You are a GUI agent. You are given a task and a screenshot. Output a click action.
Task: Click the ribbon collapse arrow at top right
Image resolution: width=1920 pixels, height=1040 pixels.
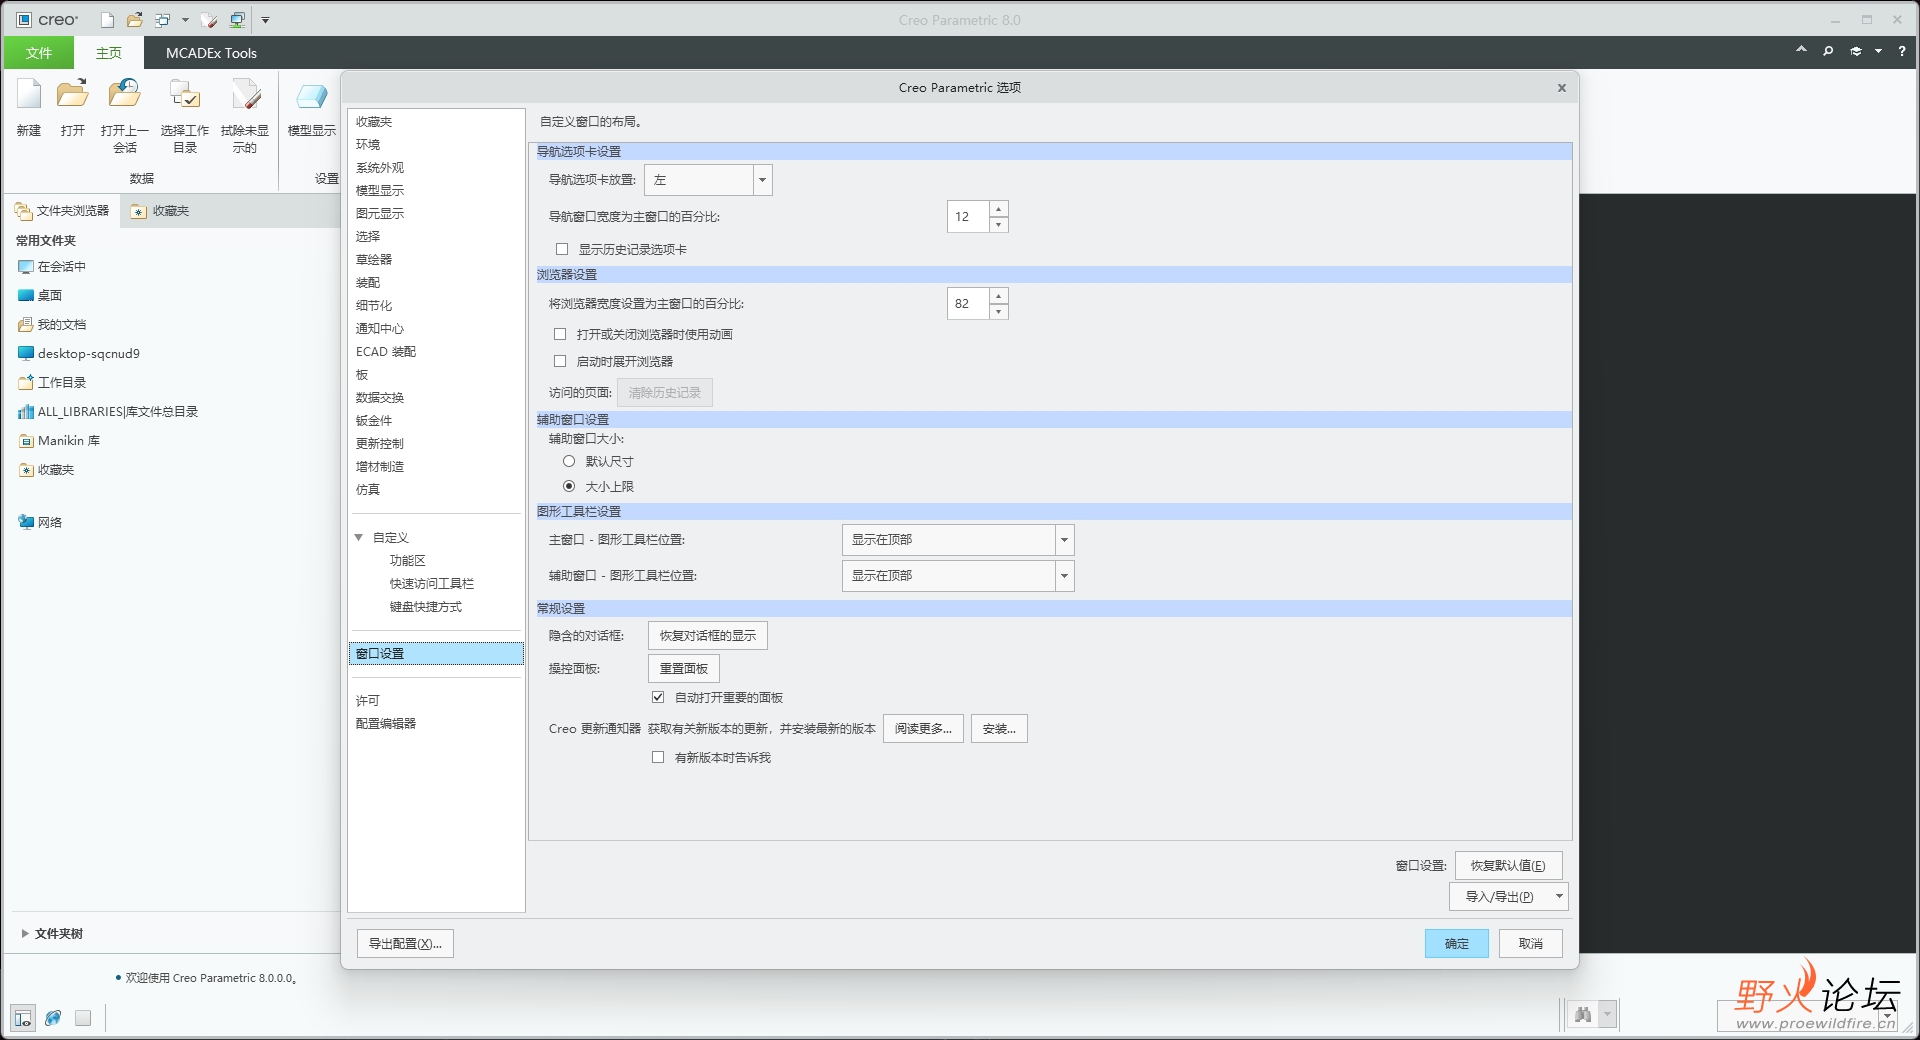pyautogui.click(x=1801, y=49)
